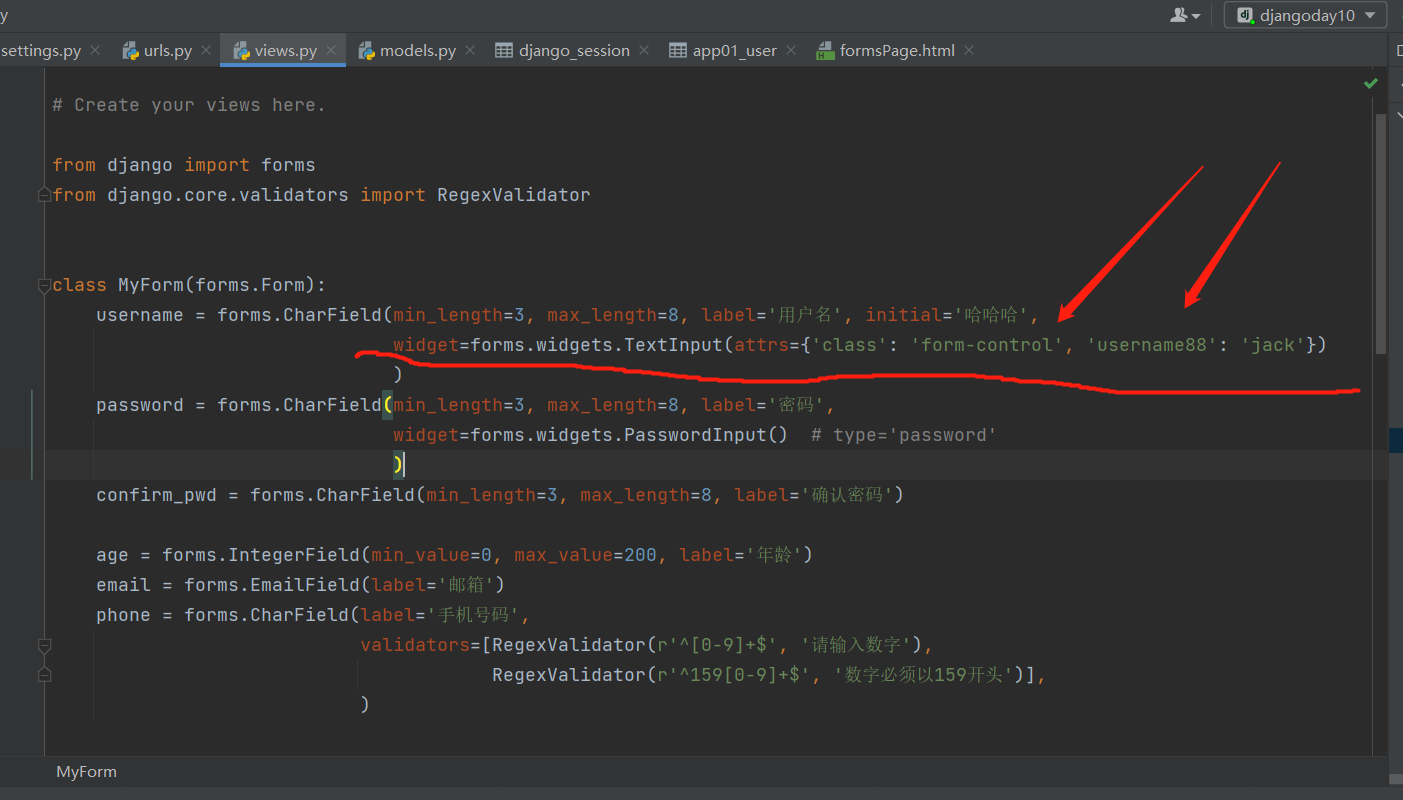Click the 'form-control' string
Viewport: 1403px width, 800px height.
987,345
